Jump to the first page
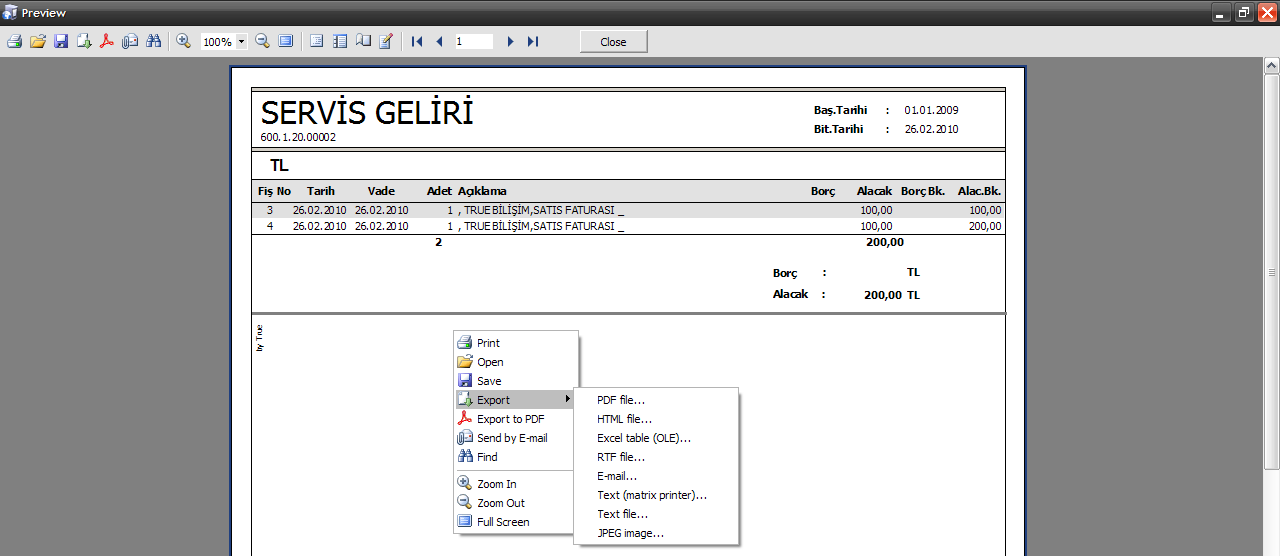This screenshot has width=1280, height=556. pyautogui.click(x=417, y=42)
